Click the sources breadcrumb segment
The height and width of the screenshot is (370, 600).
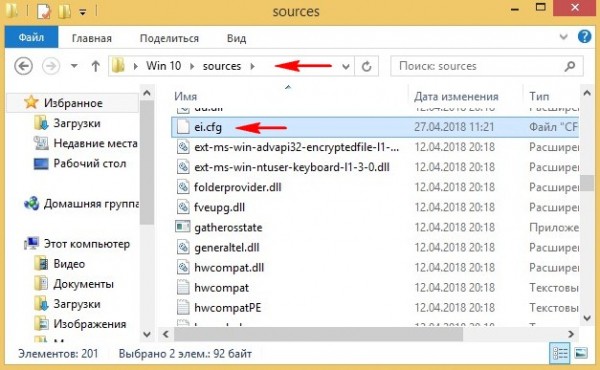tap(222, 66)
